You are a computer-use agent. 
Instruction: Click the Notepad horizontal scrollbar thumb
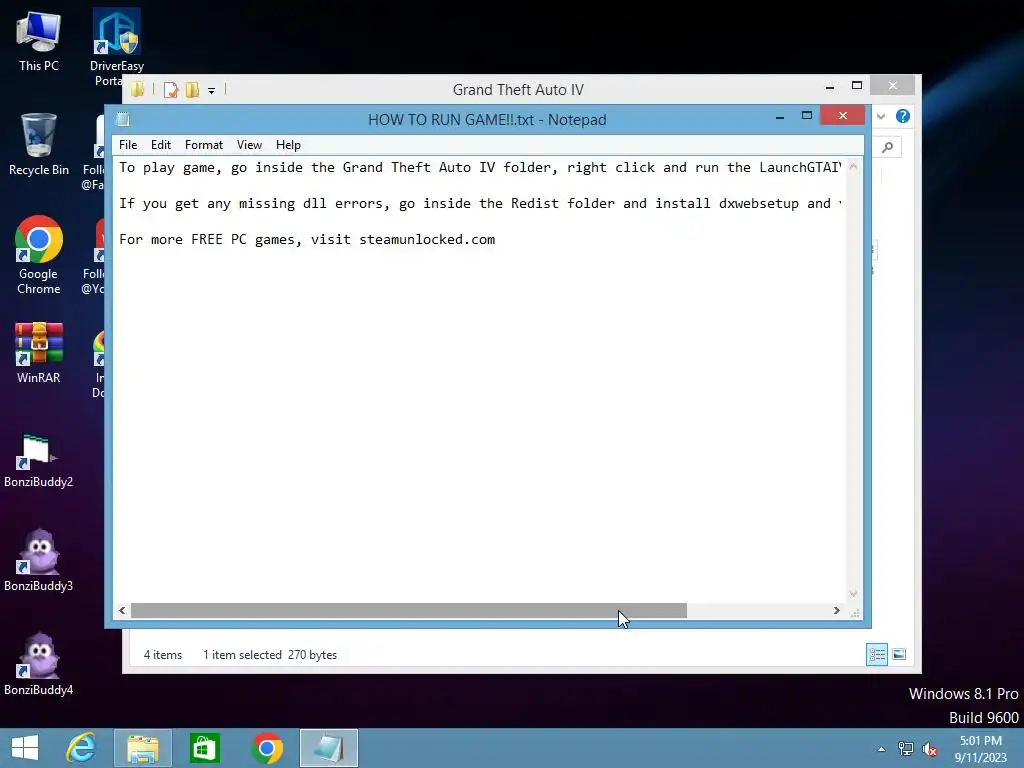(409, 611)
